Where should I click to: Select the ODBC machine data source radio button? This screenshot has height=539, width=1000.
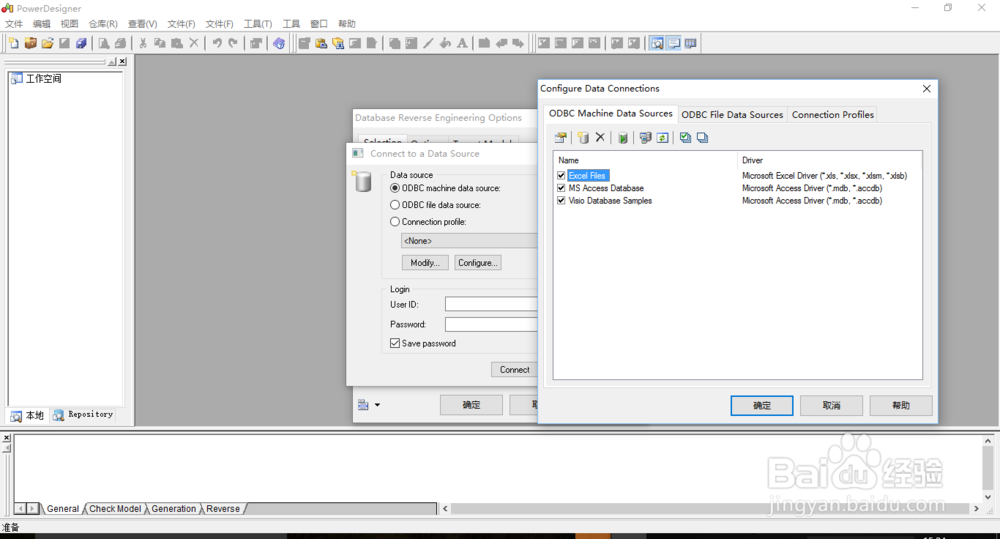395,188
